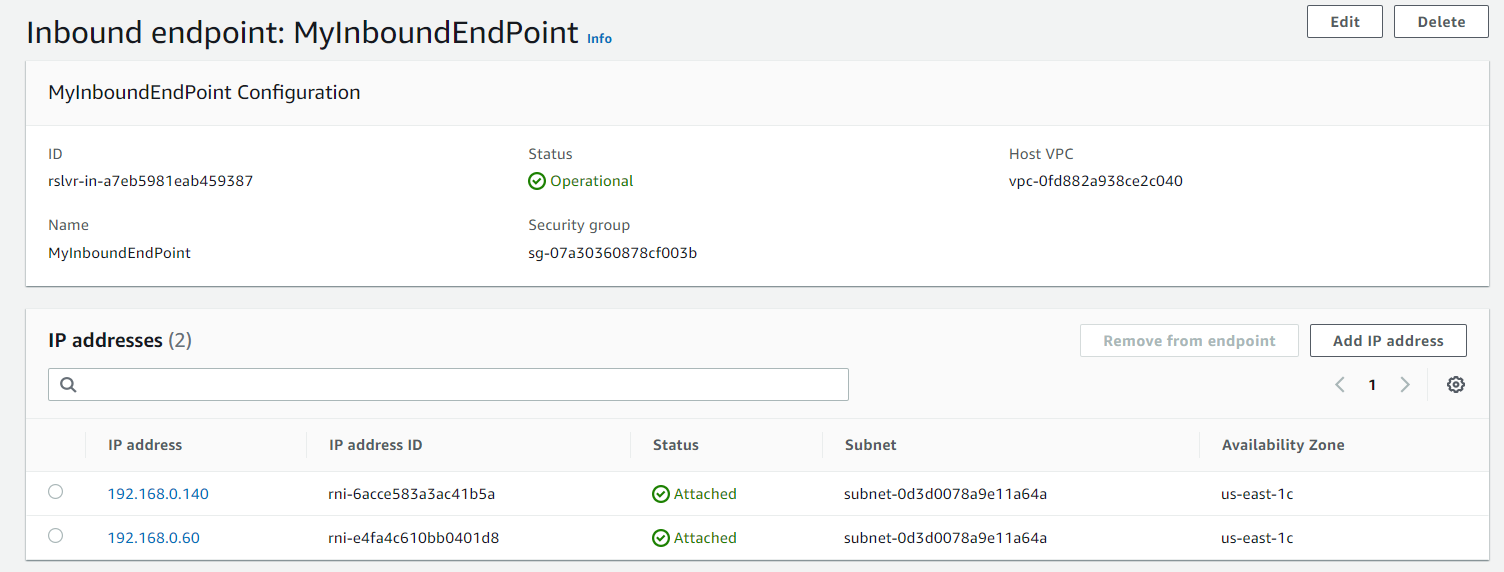Sort by IP address column header
The image size is (1504, 572).
[x=145, y=445]
